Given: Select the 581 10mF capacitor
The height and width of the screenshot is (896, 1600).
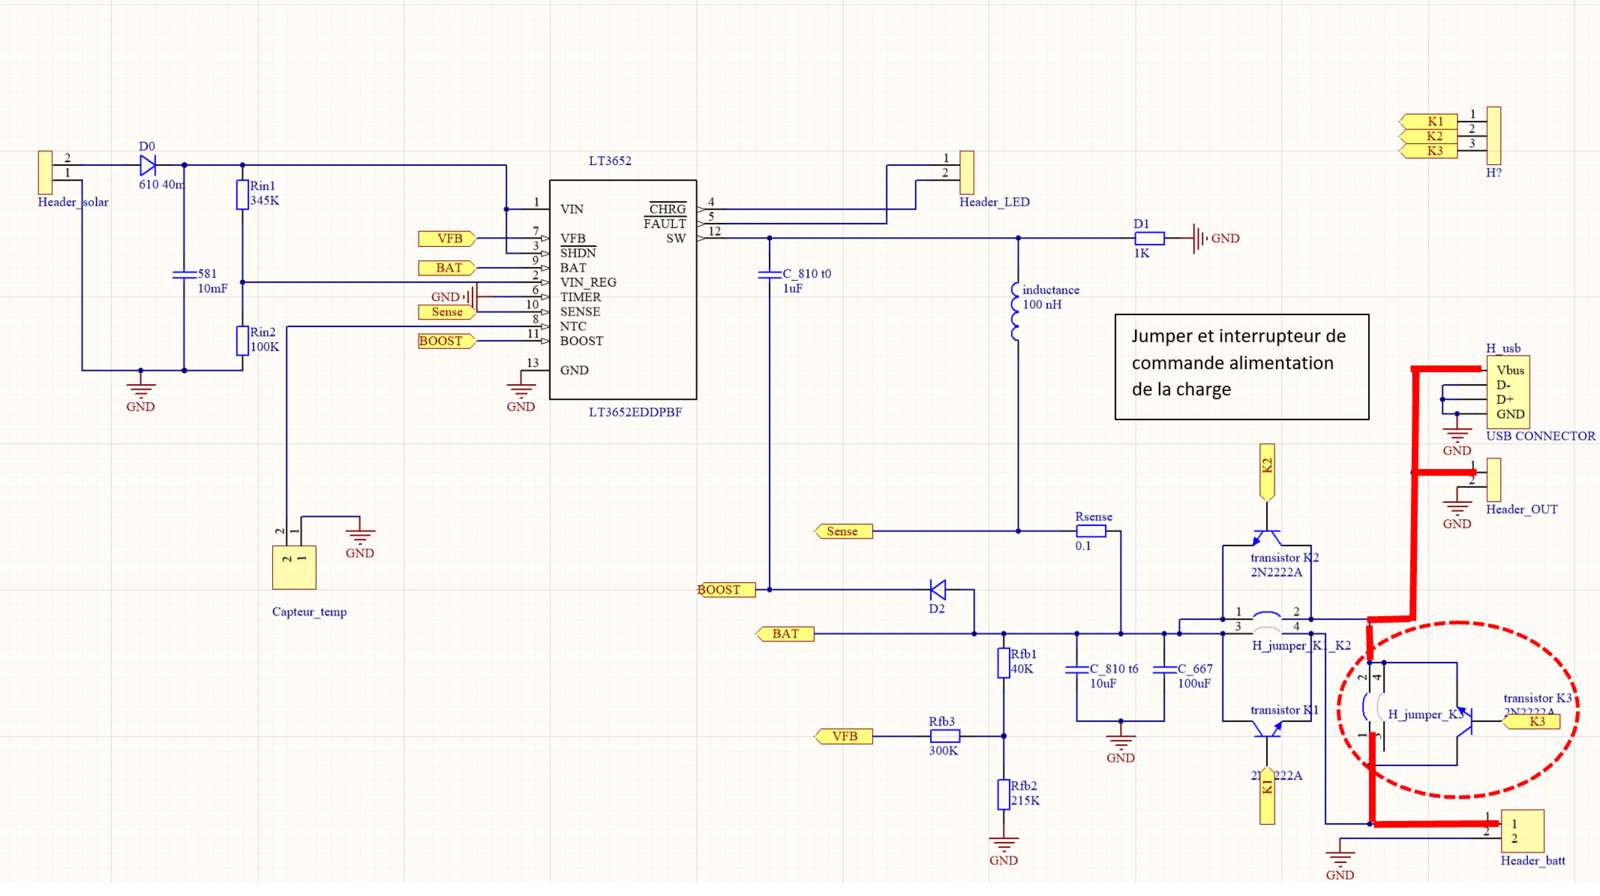Looking at the screenshot, I should pos(184,274).
